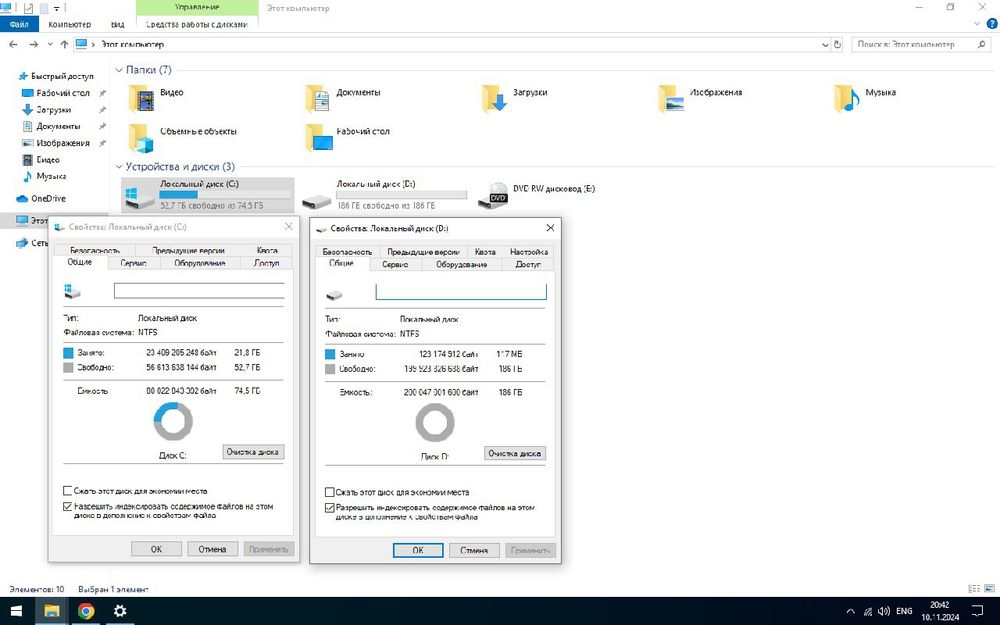Collapse the Устройства и диски (3) group
The width and height of the screenshot is (1000, 625).
click(x=119, y=167)
